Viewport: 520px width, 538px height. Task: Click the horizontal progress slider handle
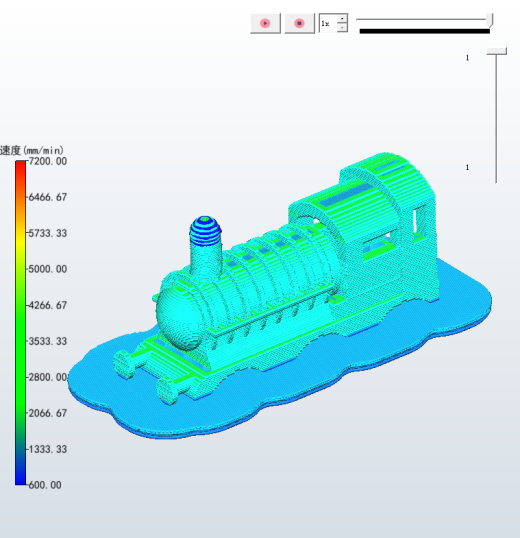490,20
